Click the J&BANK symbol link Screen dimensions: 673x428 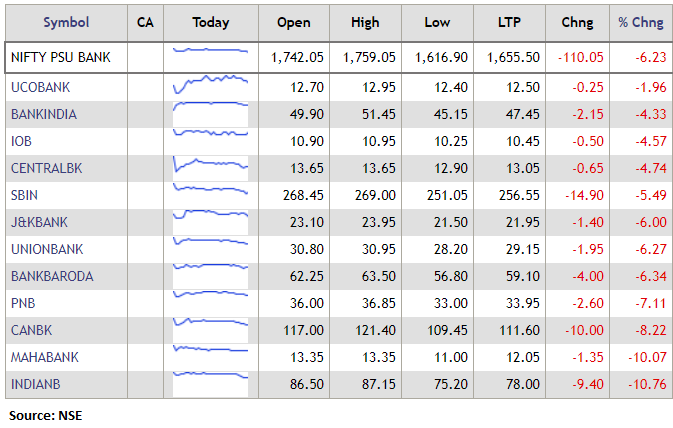[39, 222]
